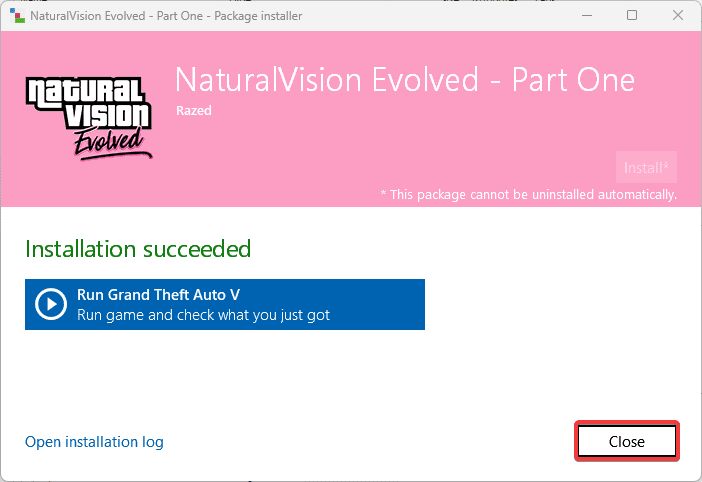Minimize the package installer window
The height and width of the screenshot is (482, 702).
click(x=585, y=16)
